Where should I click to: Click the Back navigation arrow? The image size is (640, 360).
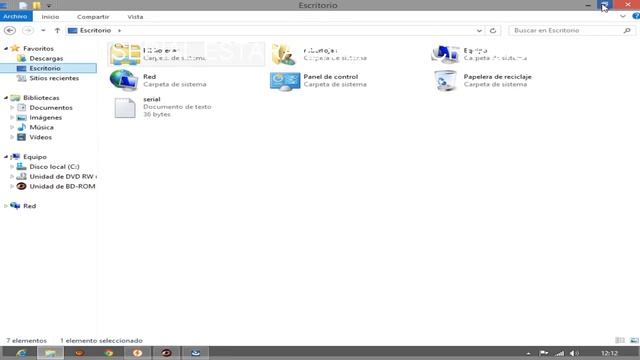(x=10, y=31)
